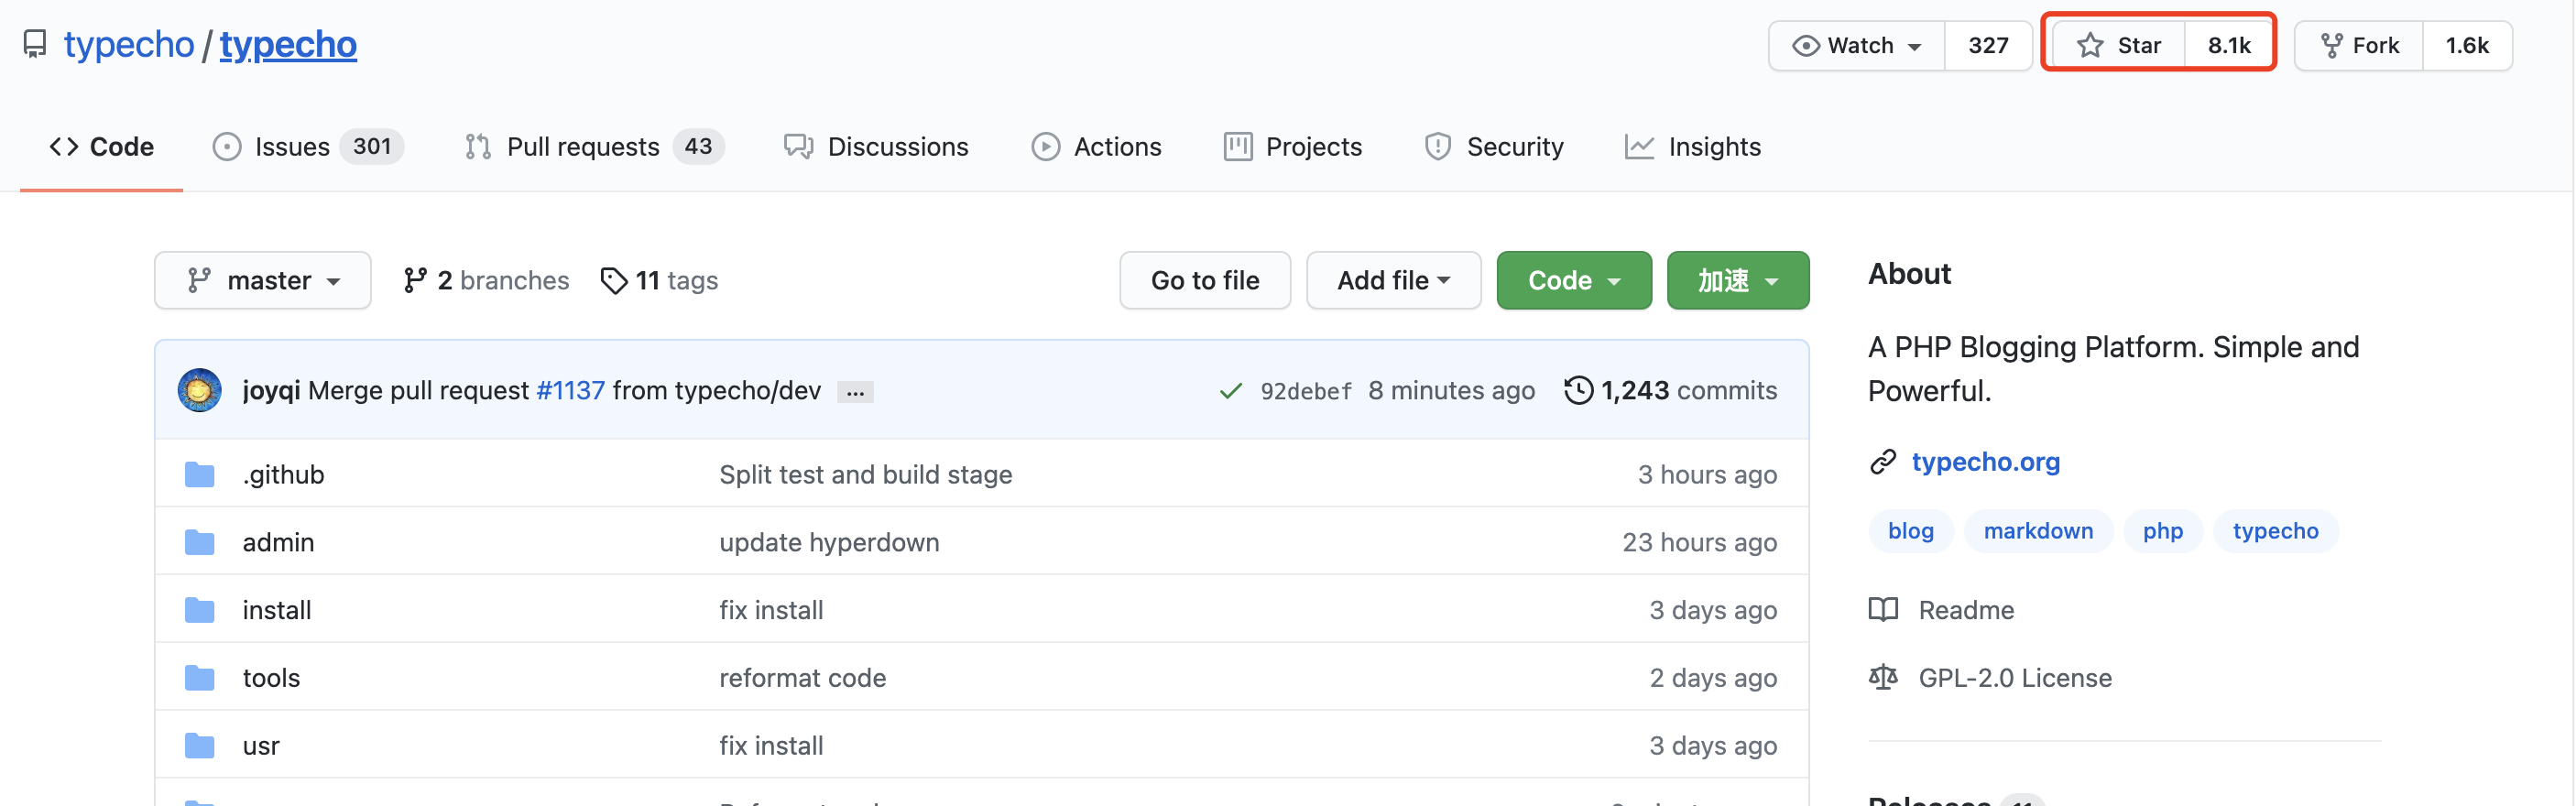This screenshot has width=2576, height=806.
Task: Star the repository
Action: coord(2119,45)
